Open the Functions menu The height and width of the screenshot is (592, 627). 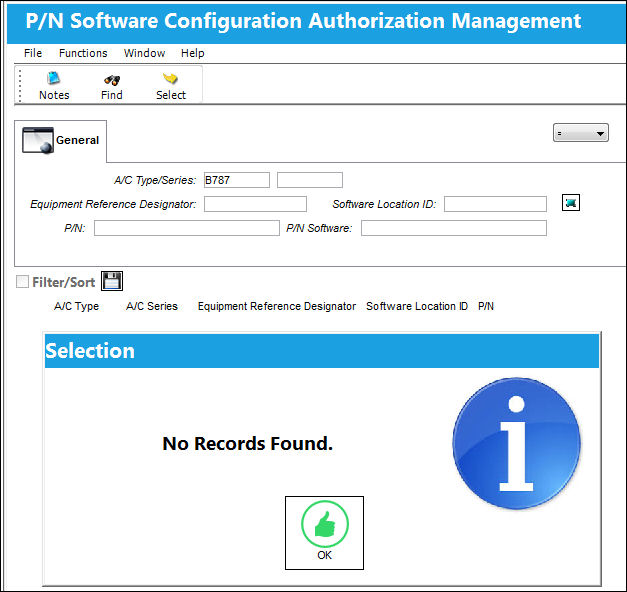[83, 53]
